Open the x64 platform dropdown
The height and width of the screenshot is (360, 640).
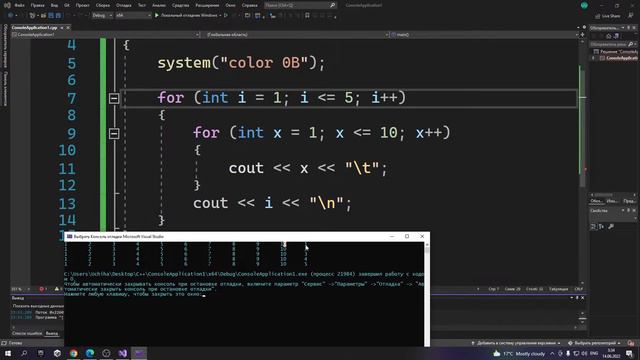coord(133,16)
